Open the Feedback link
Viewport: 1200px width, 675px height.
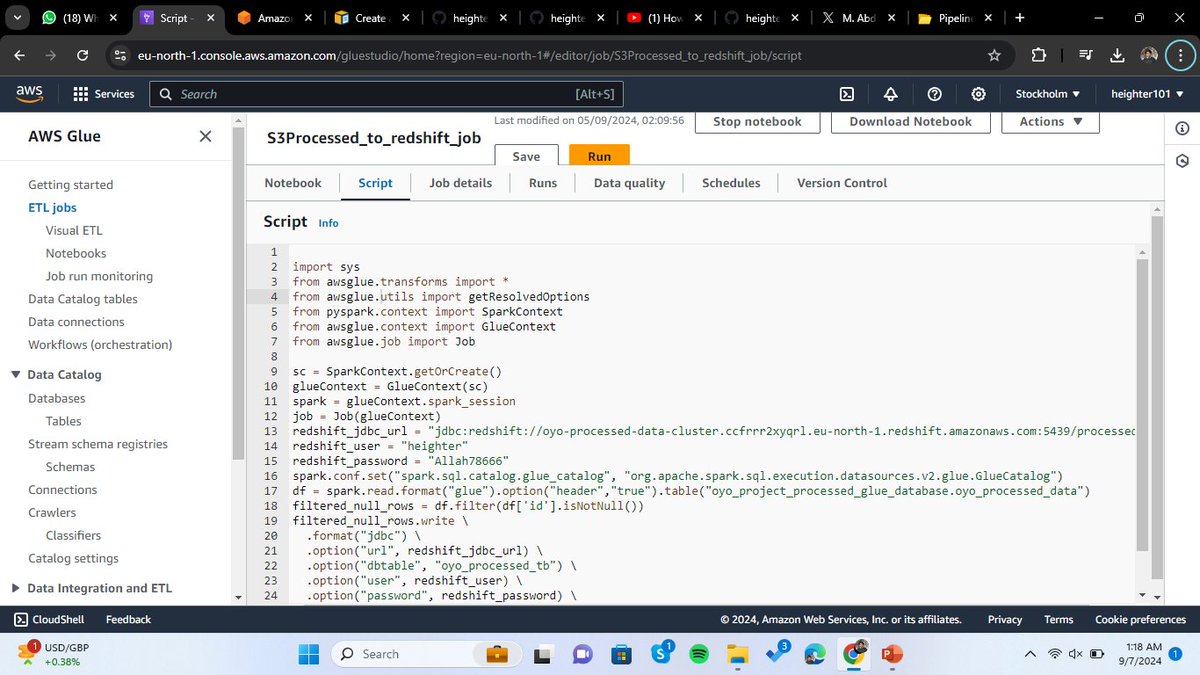[x=128, y=620]
